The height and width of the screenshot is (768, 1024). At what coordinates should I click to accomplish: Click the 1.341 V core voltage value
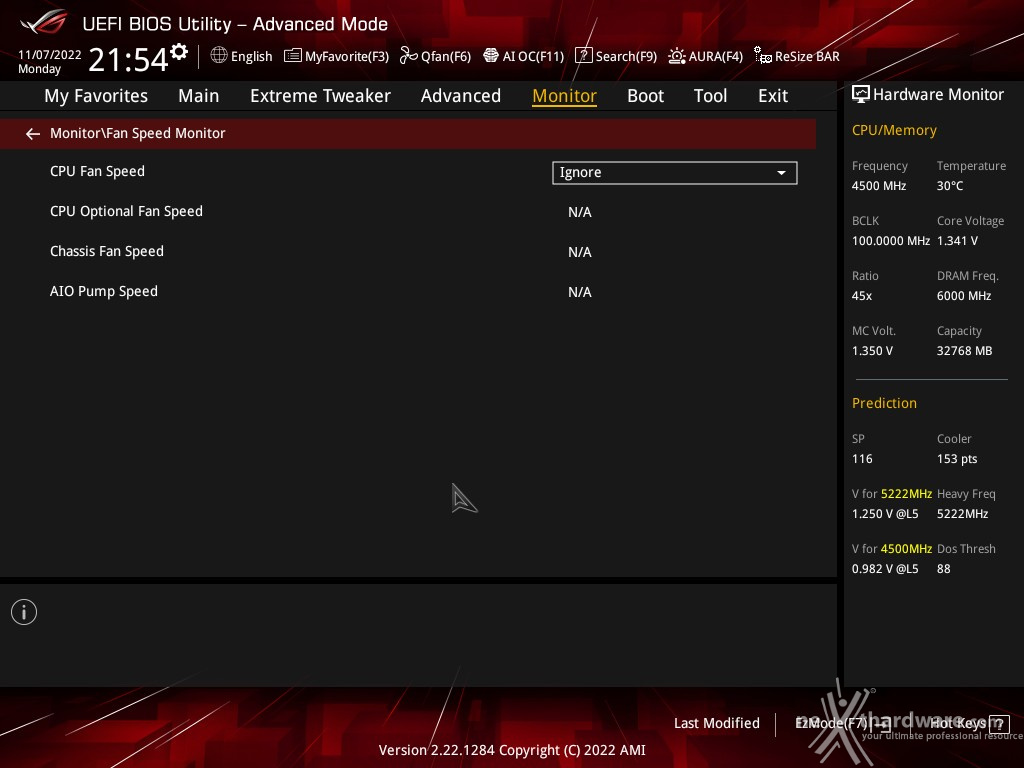pos(957,241)
